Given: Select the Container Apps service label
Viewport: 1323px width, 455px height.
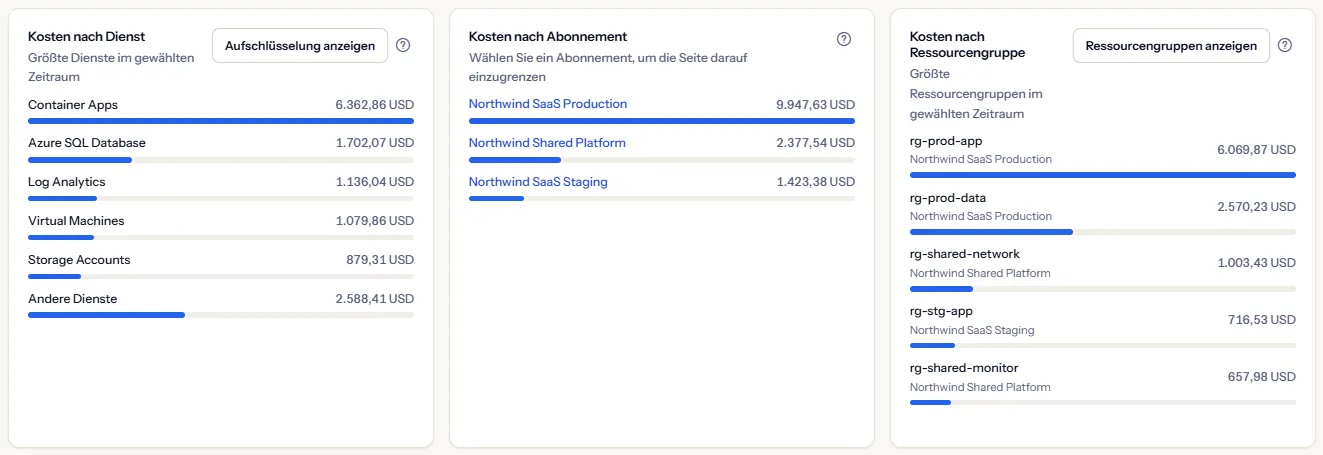Looking at the screenshot, I should coord(73,104).
